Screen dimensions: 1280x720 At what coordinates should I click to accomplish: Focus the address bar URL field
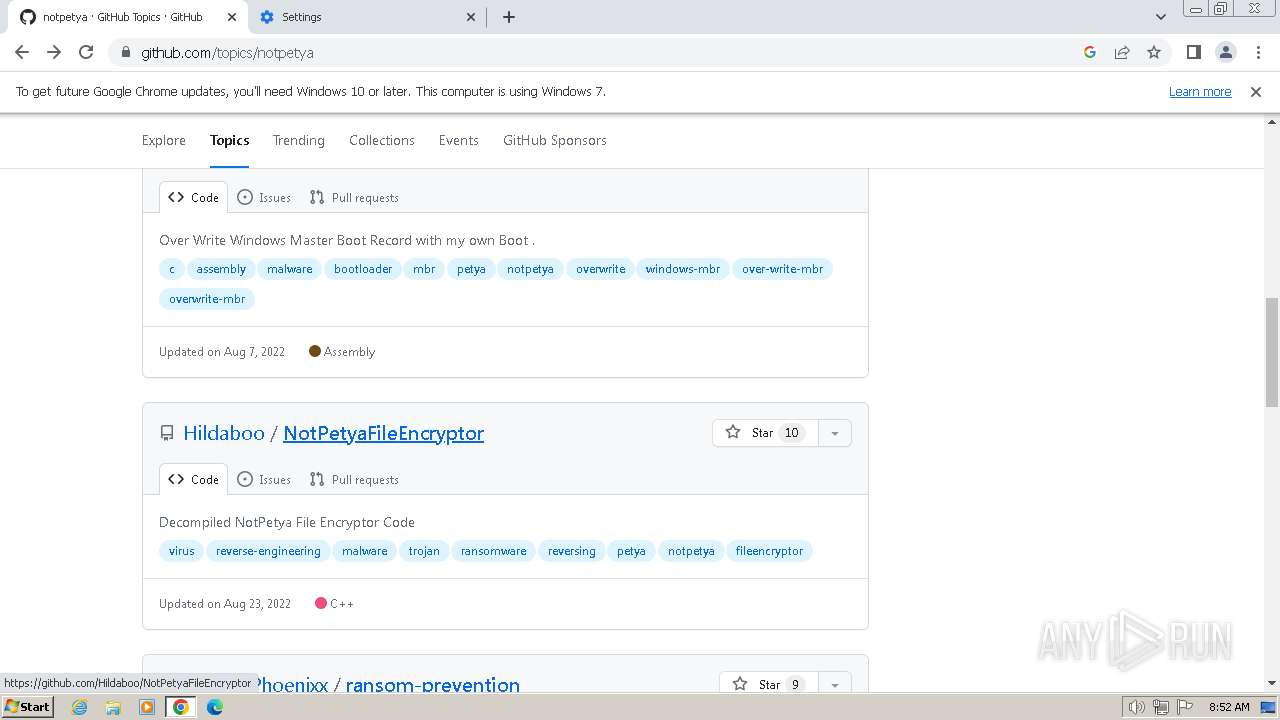(600, 52)
